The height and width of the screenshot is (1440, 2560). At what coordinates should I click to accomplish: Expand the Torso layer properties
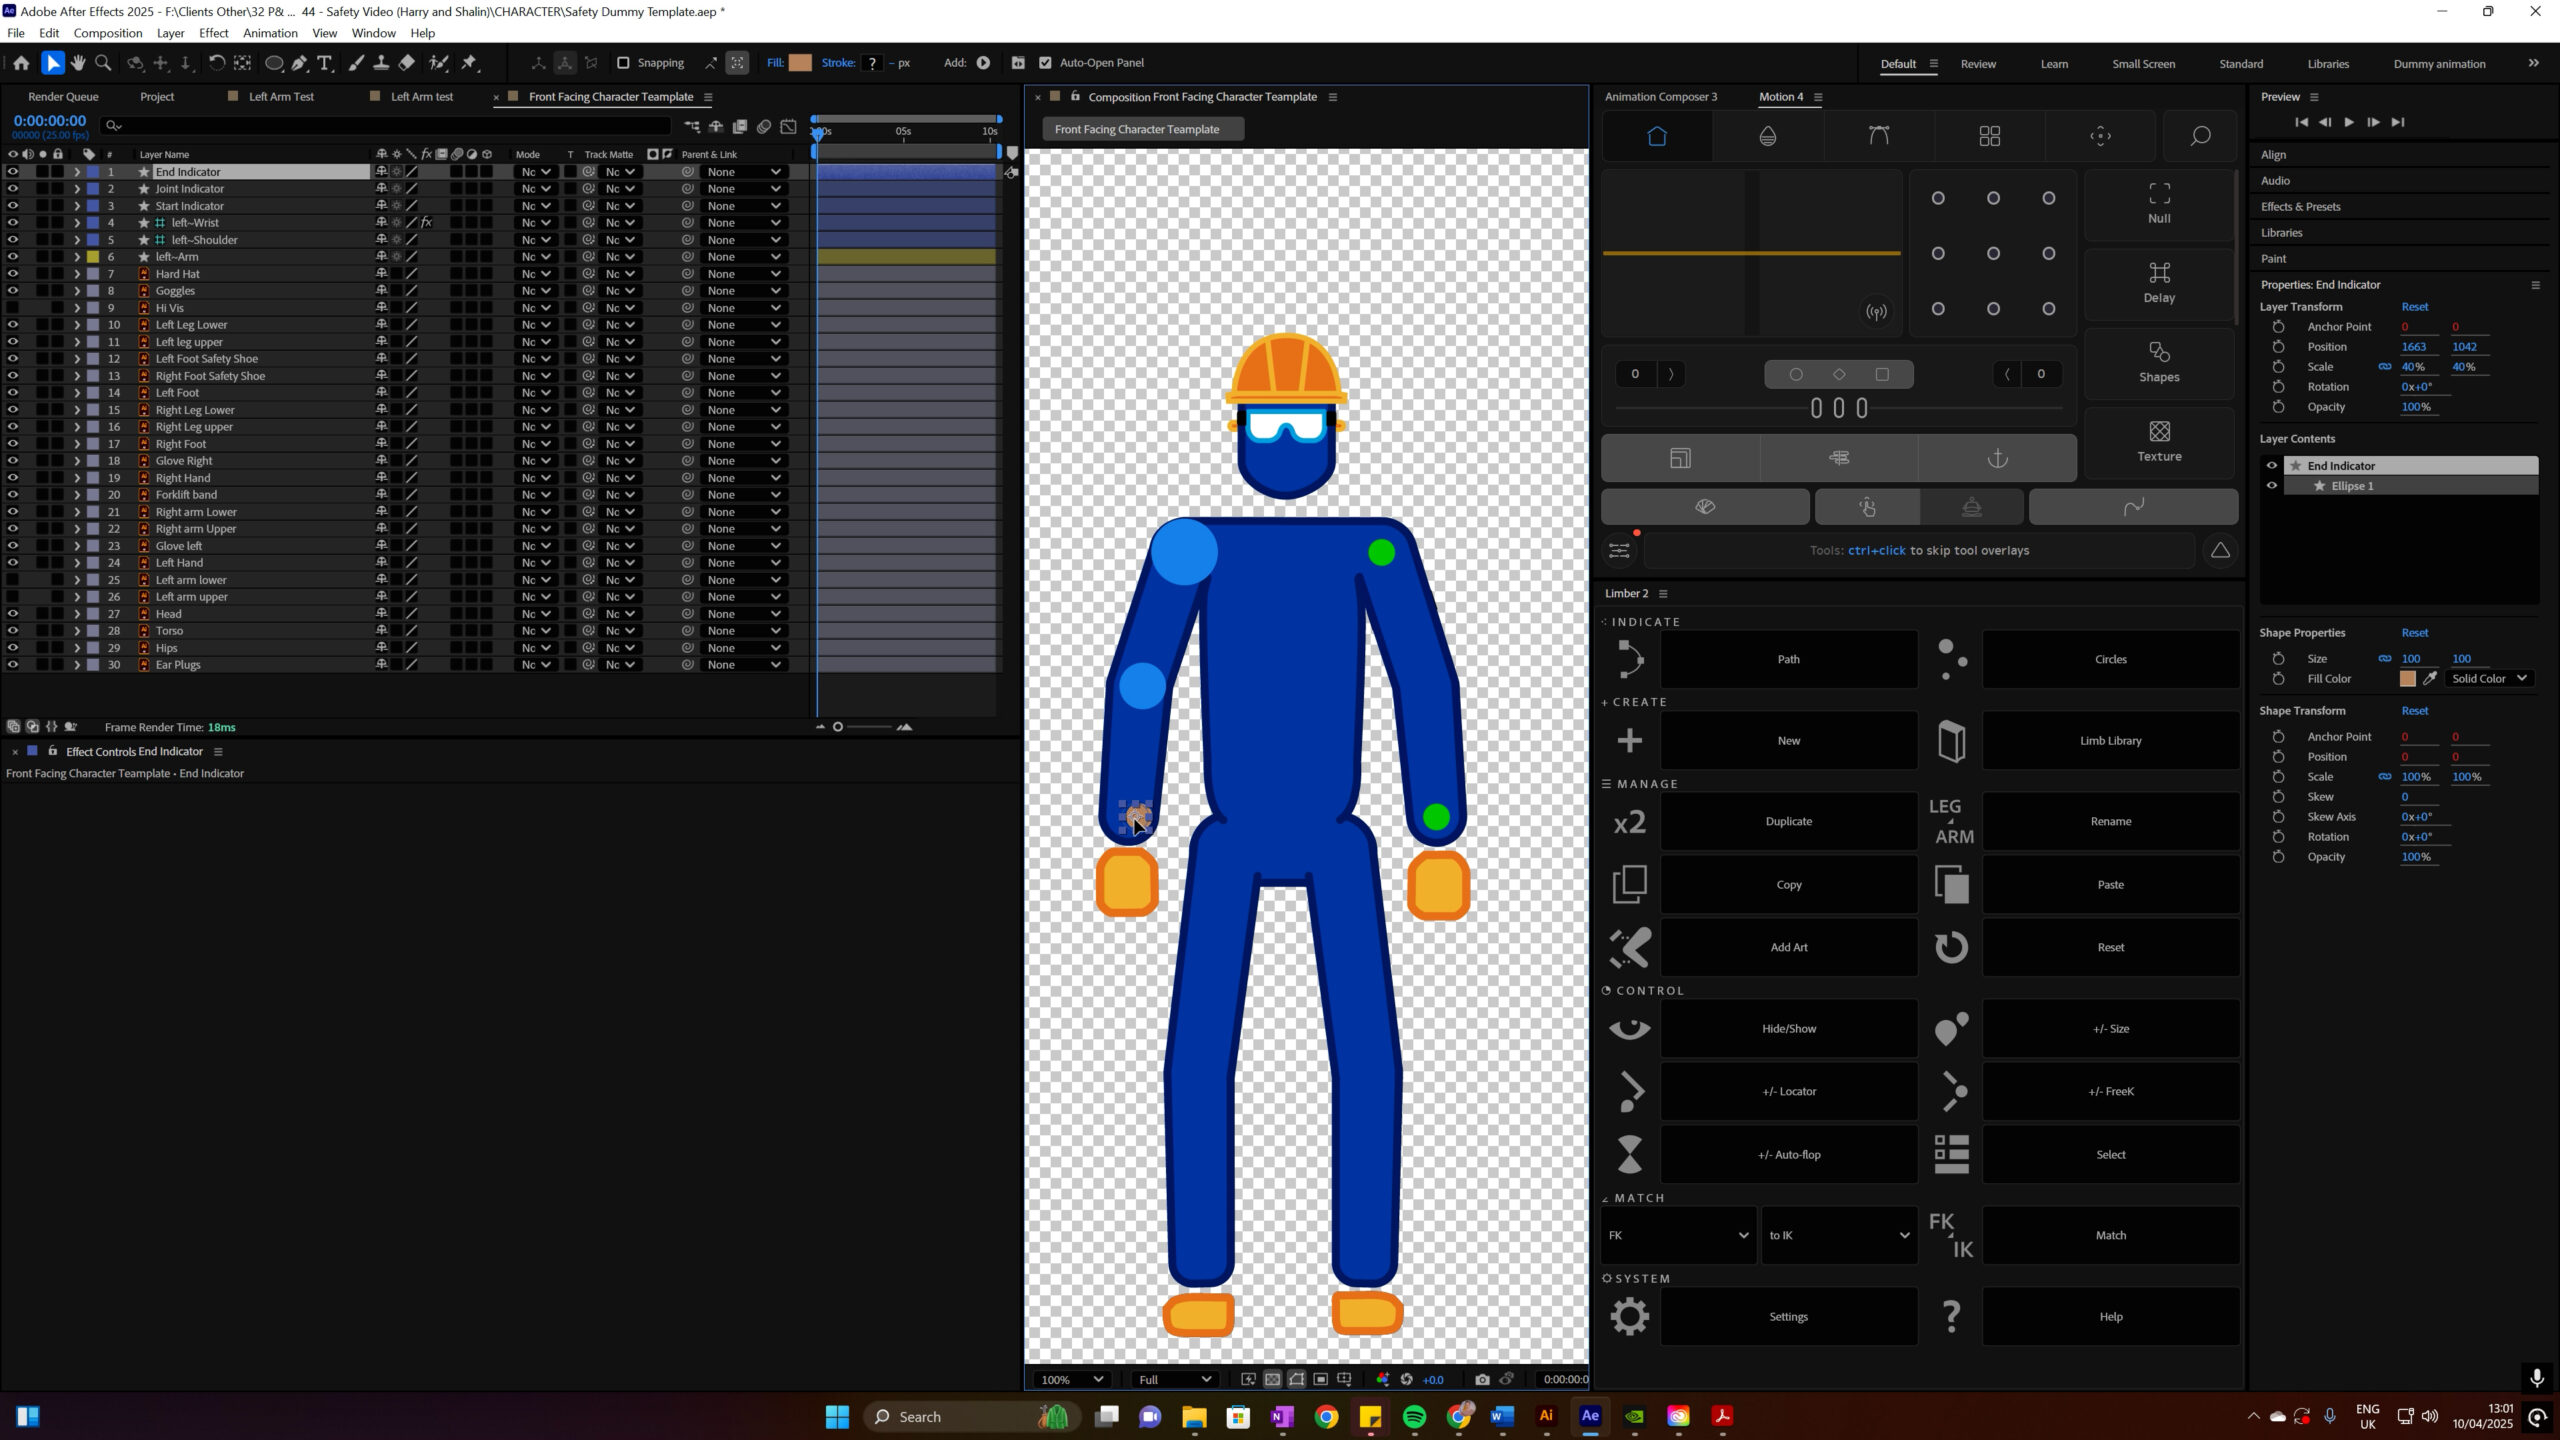(x=77, y=631)
